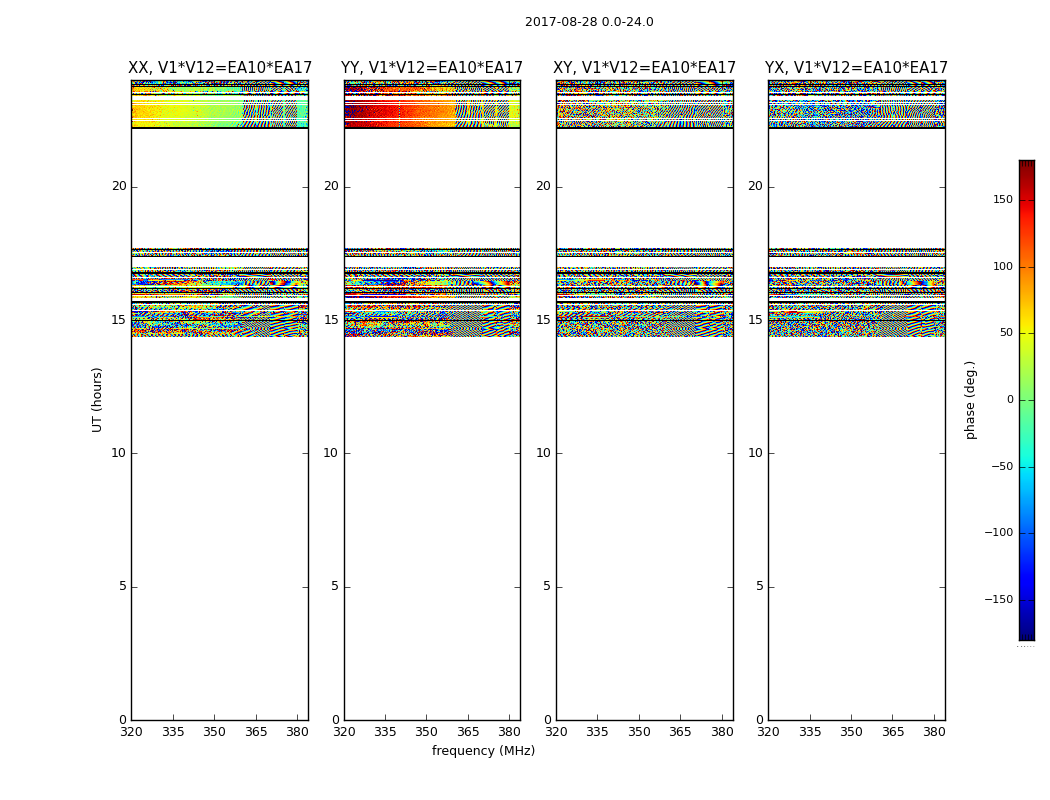The width and height of the screenshot is (1050, 800).
Task: Click the XX panel y-axis tick label 5
Action: (123, 586)
